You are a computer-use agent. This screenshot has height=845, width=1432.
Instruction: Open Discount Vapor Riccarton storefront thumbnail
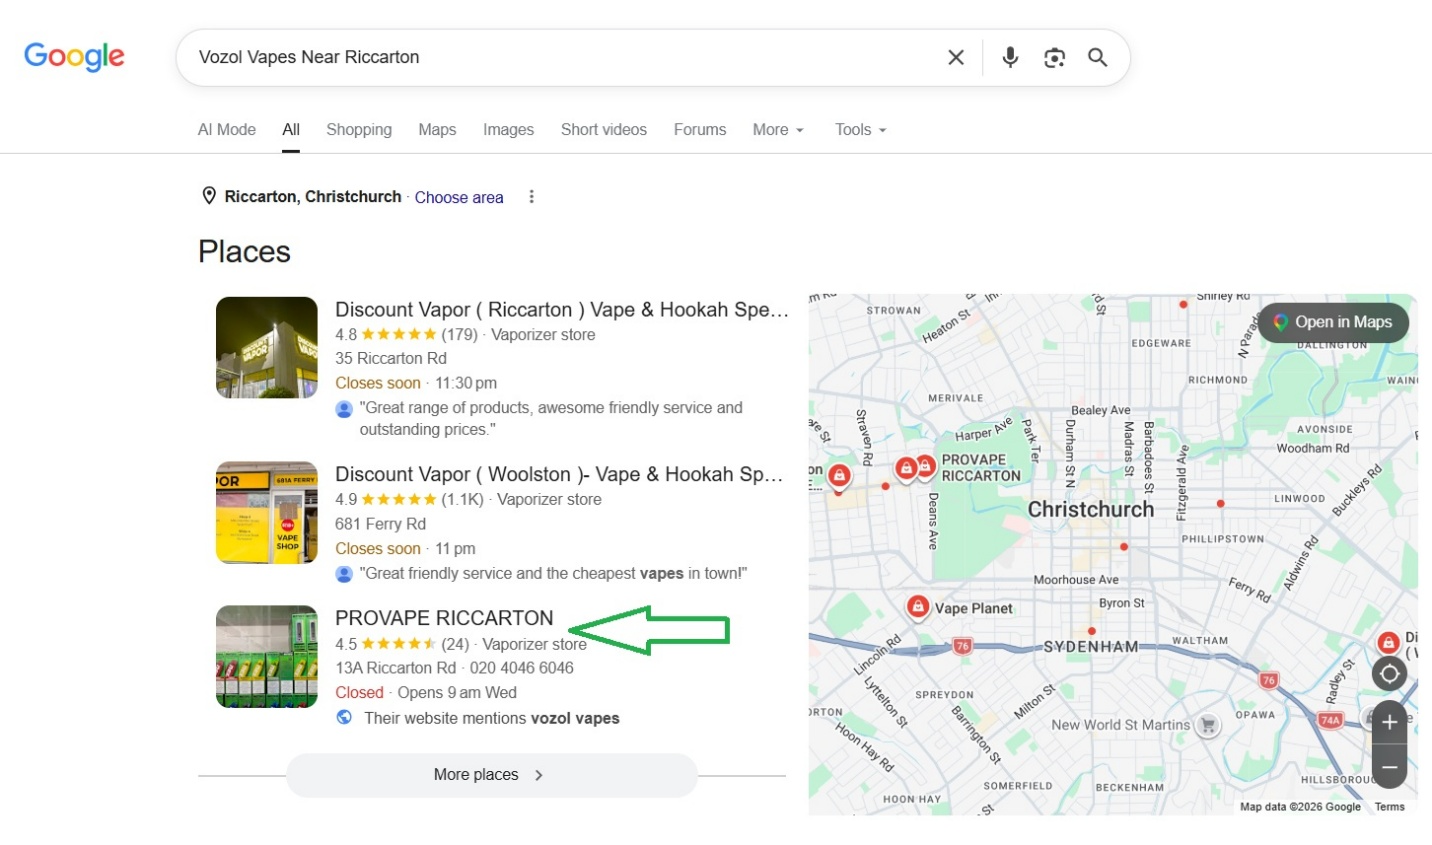coord(267,347)
